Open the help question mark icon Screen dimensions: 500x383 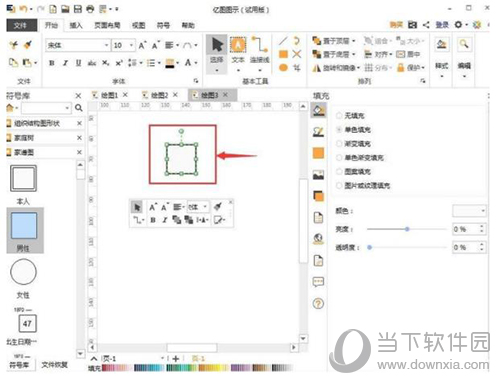319,303
